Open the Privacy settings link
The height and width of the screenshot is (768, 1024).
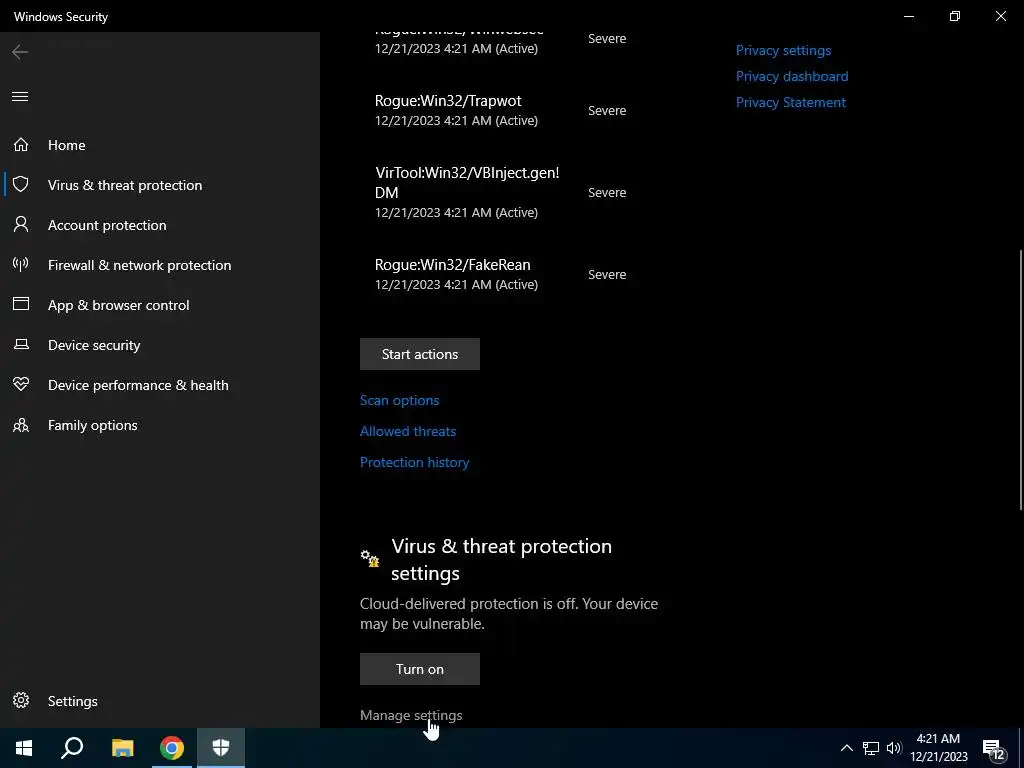coord(783,50)
